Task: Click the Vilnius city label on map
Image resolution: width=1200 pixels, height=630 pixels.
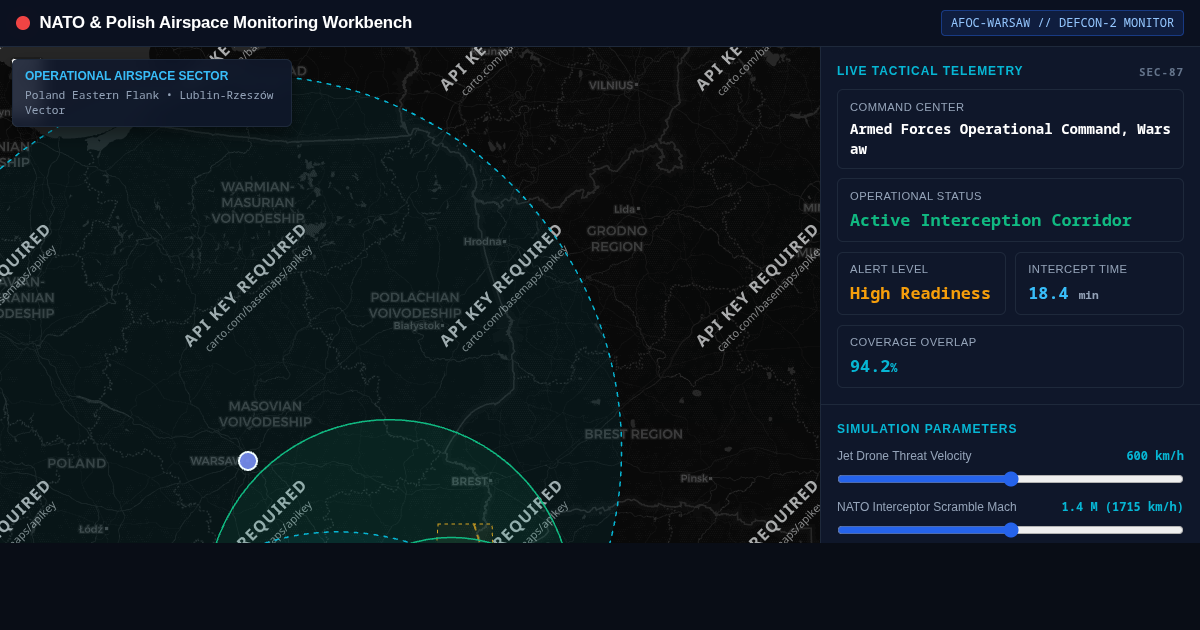Action: (x=613, y=85)
